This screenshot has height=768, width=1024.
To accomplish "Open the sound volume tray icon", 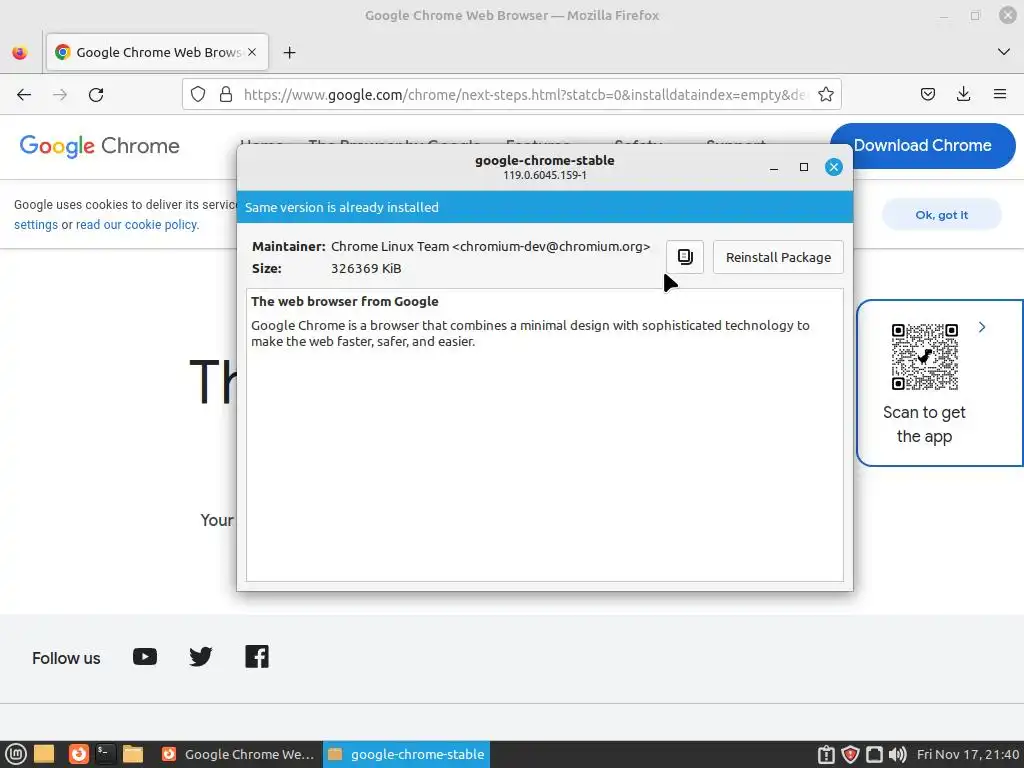I will [x=898, y=754].
